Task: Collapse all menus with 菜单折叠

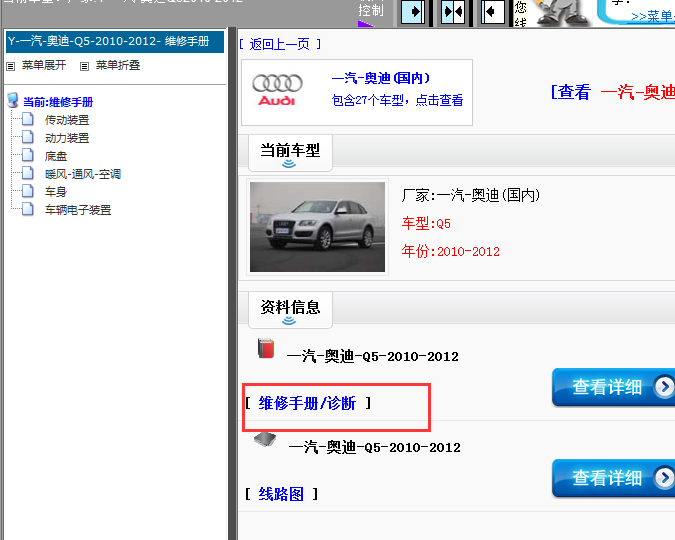Action: (118, 65)
